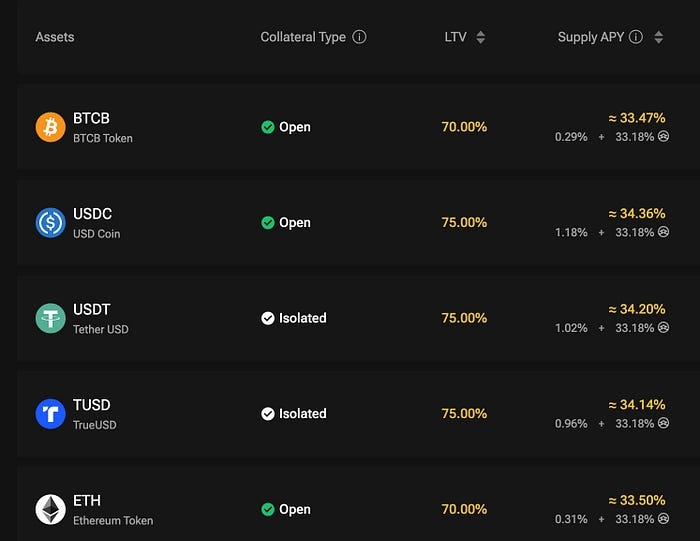Click the BTCB Open collateral checkmark

click(267, 127)
